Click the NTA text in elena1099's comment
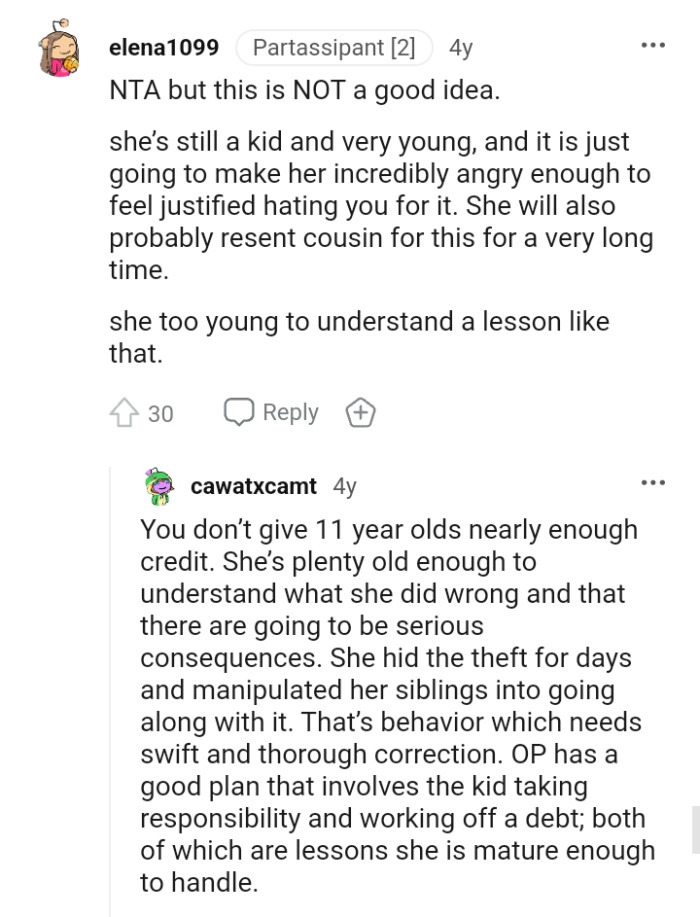Image resolution: width=700 pixels, height=917 pixels. coord(137,90)
